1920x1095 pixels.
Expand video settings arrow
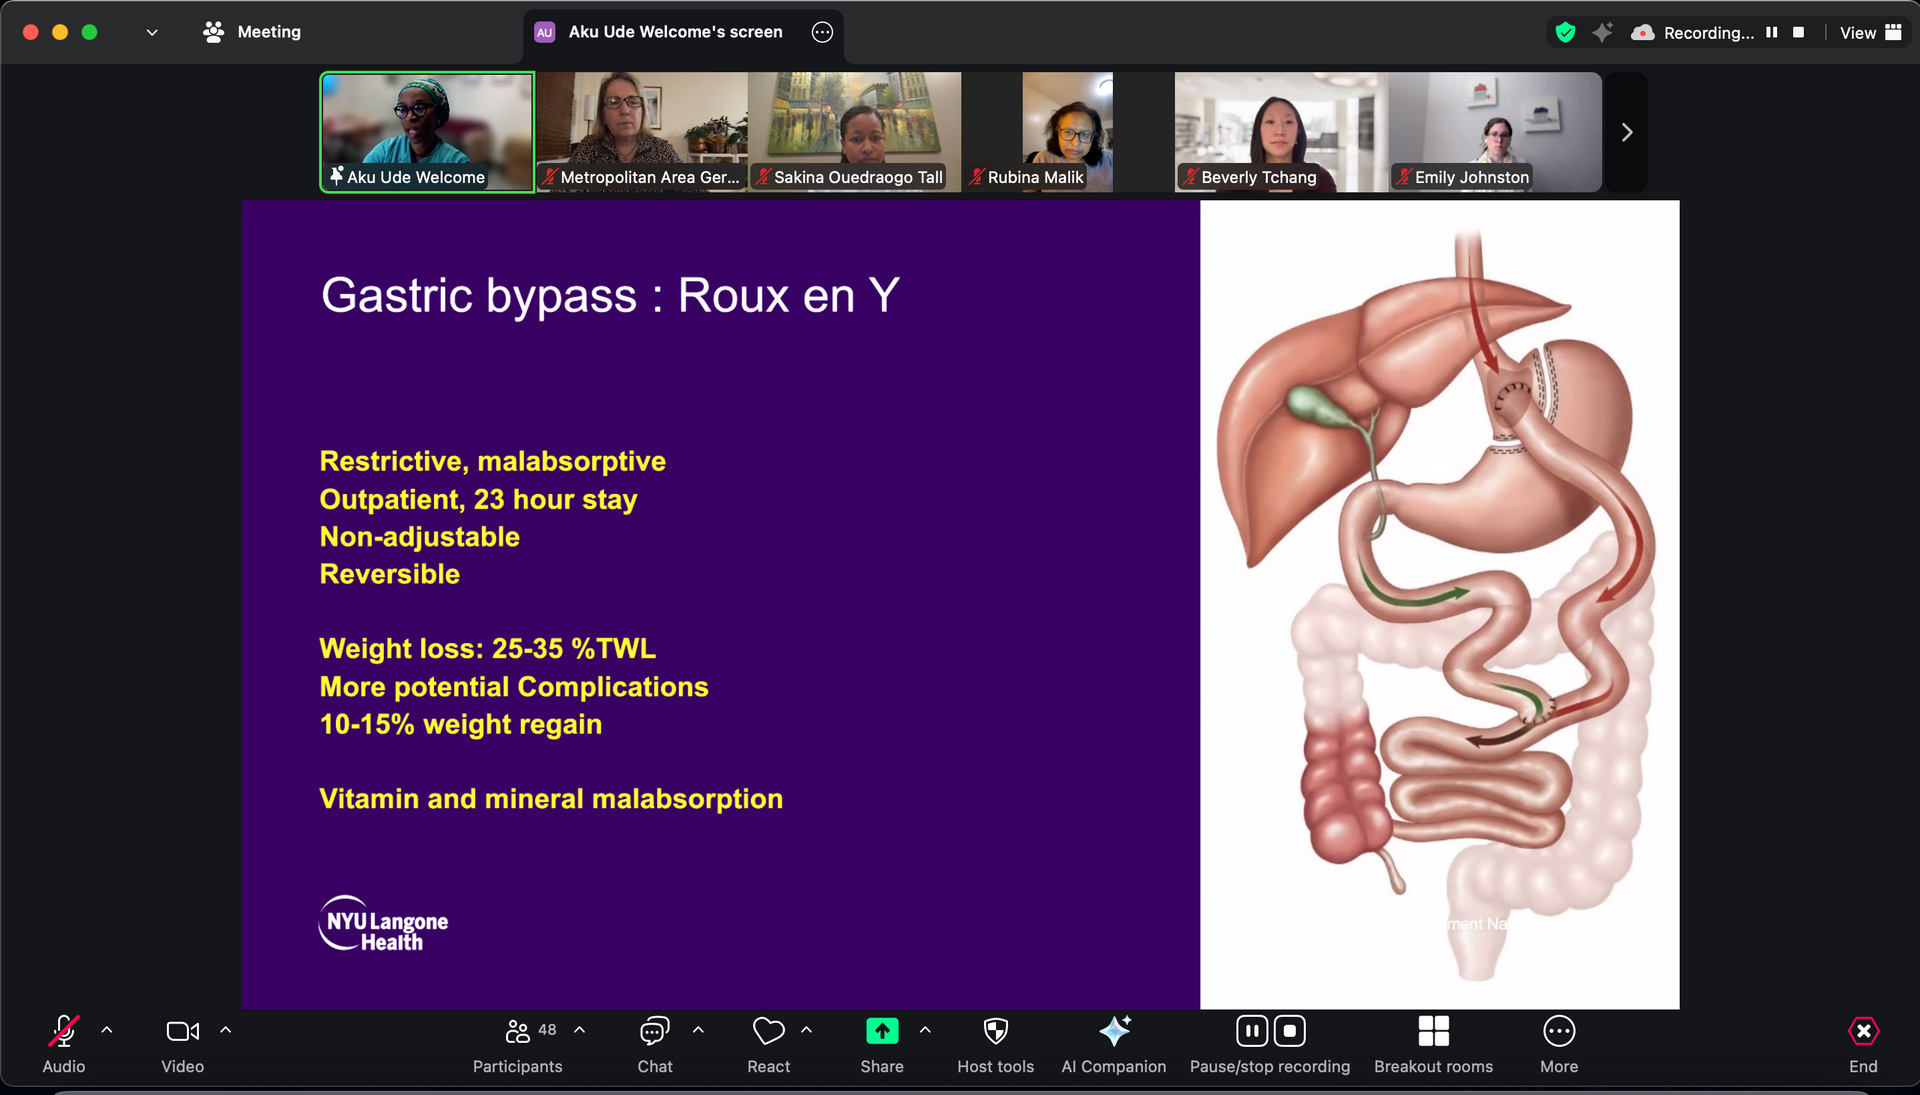tap(226, 1030)
